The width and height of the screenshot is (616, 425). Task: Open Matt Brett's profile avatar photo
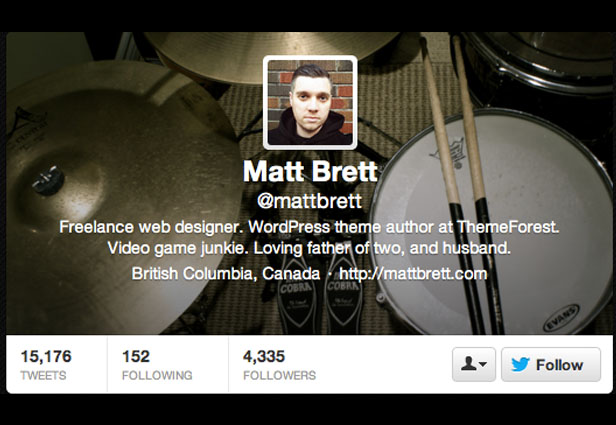point(310,103)
